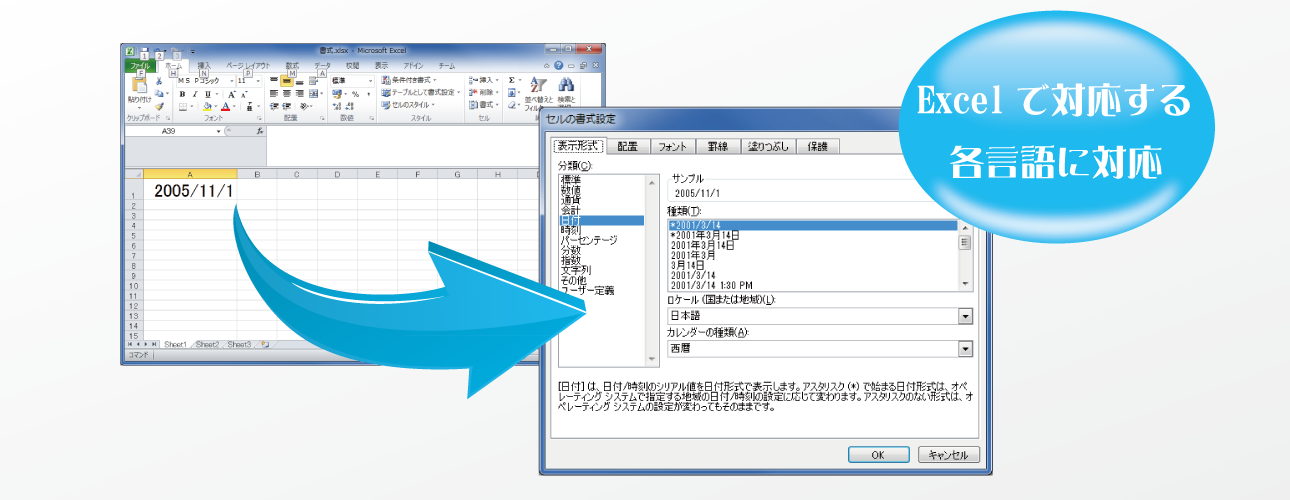Click the Comma Style icon

(367, 94)
